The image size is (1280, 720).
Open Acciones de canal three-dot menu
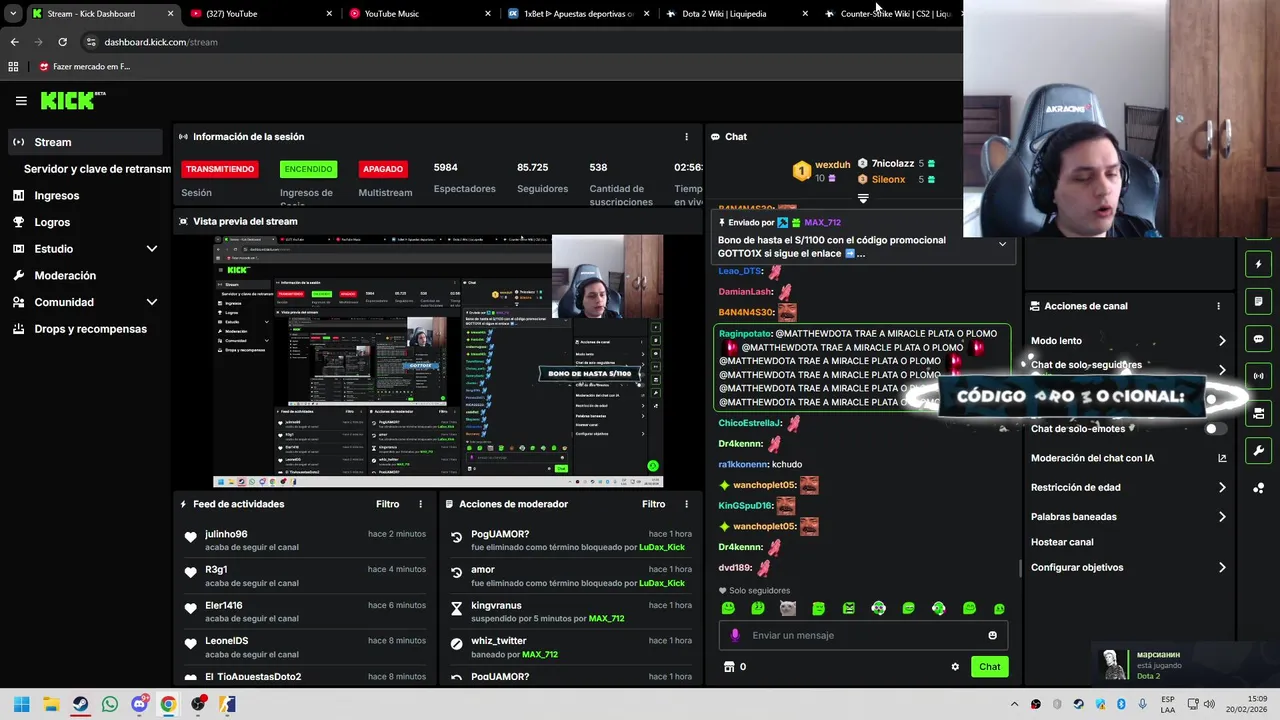1218,306
